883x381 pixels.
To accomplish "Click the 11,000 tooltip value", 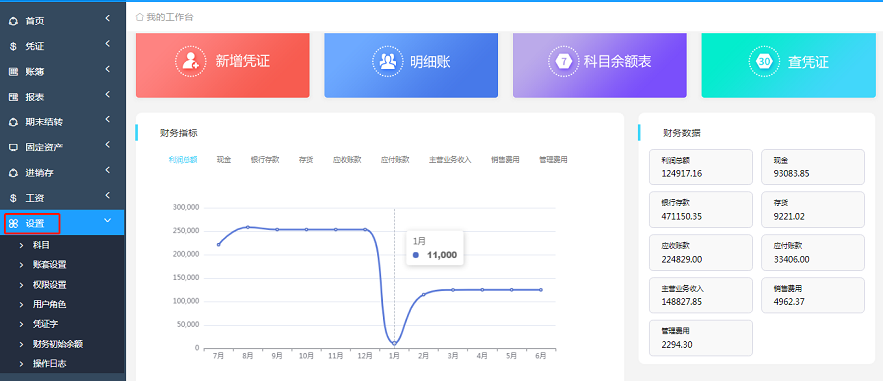I will pos(442,255).
